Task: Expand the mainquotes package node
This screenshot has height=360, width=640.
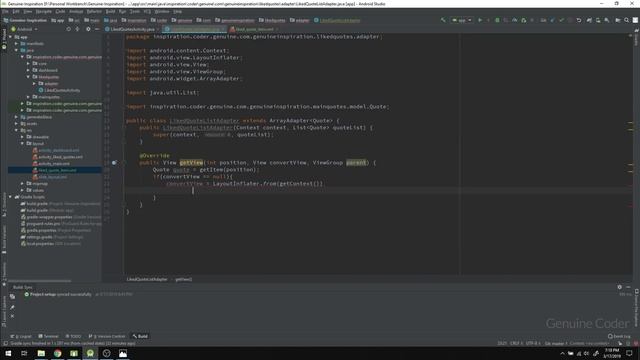Action: point(29,97)
